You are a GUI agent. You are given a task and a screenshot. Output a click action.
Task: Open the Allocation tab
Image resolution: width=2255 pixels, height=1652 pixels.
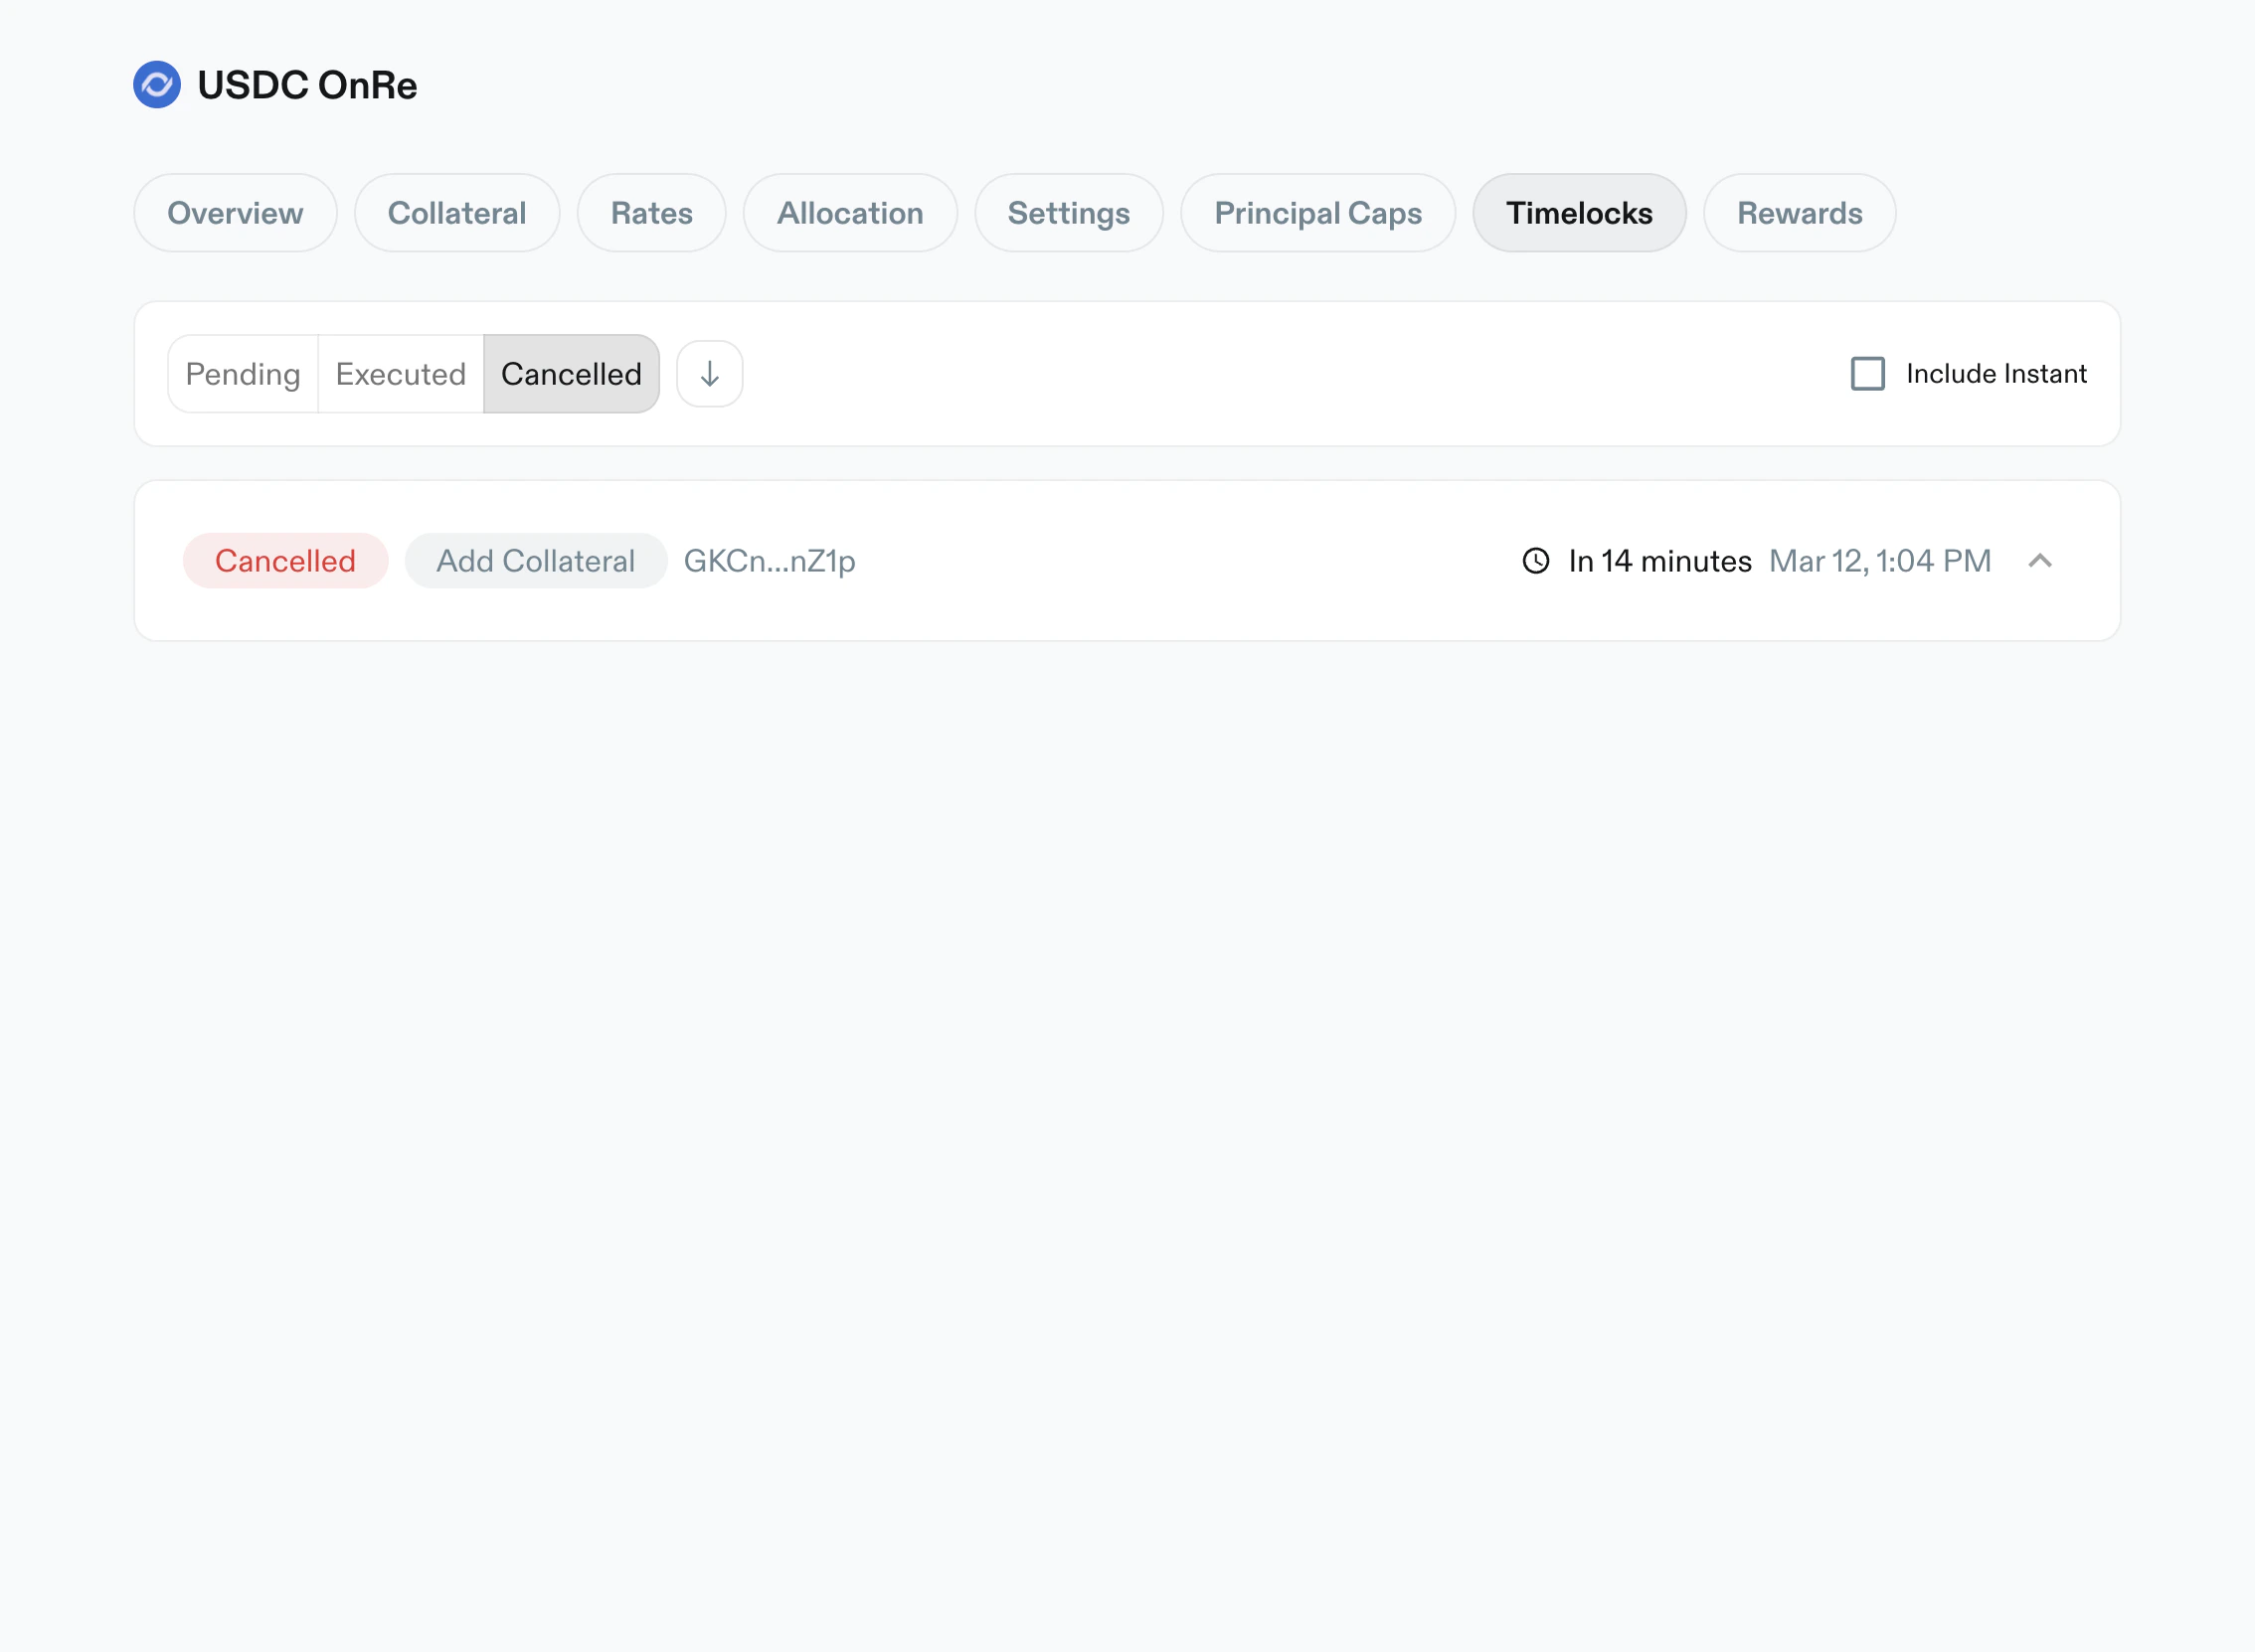click(850, 213)
